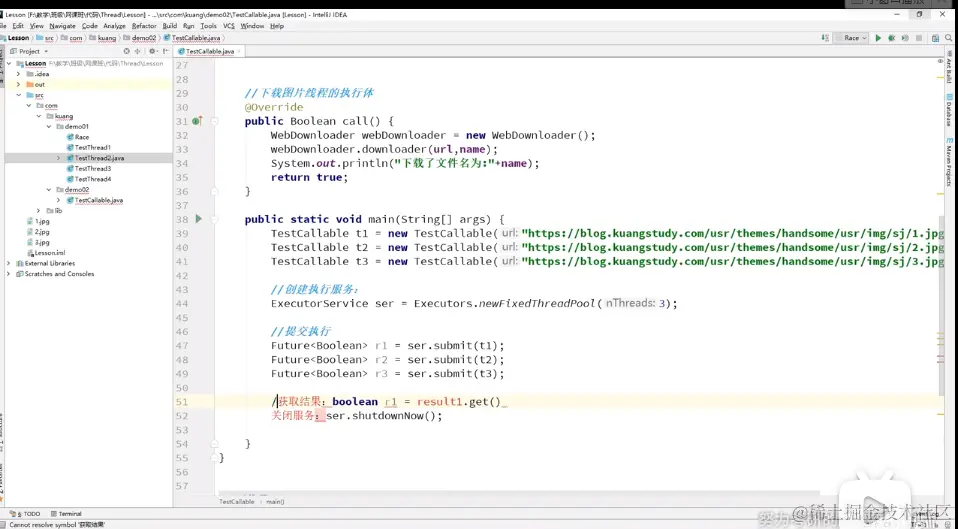The height and width of the screenshot is (529, 958).
Task: Open Search Everywhere magnifier icon
Action: (949, 38)
